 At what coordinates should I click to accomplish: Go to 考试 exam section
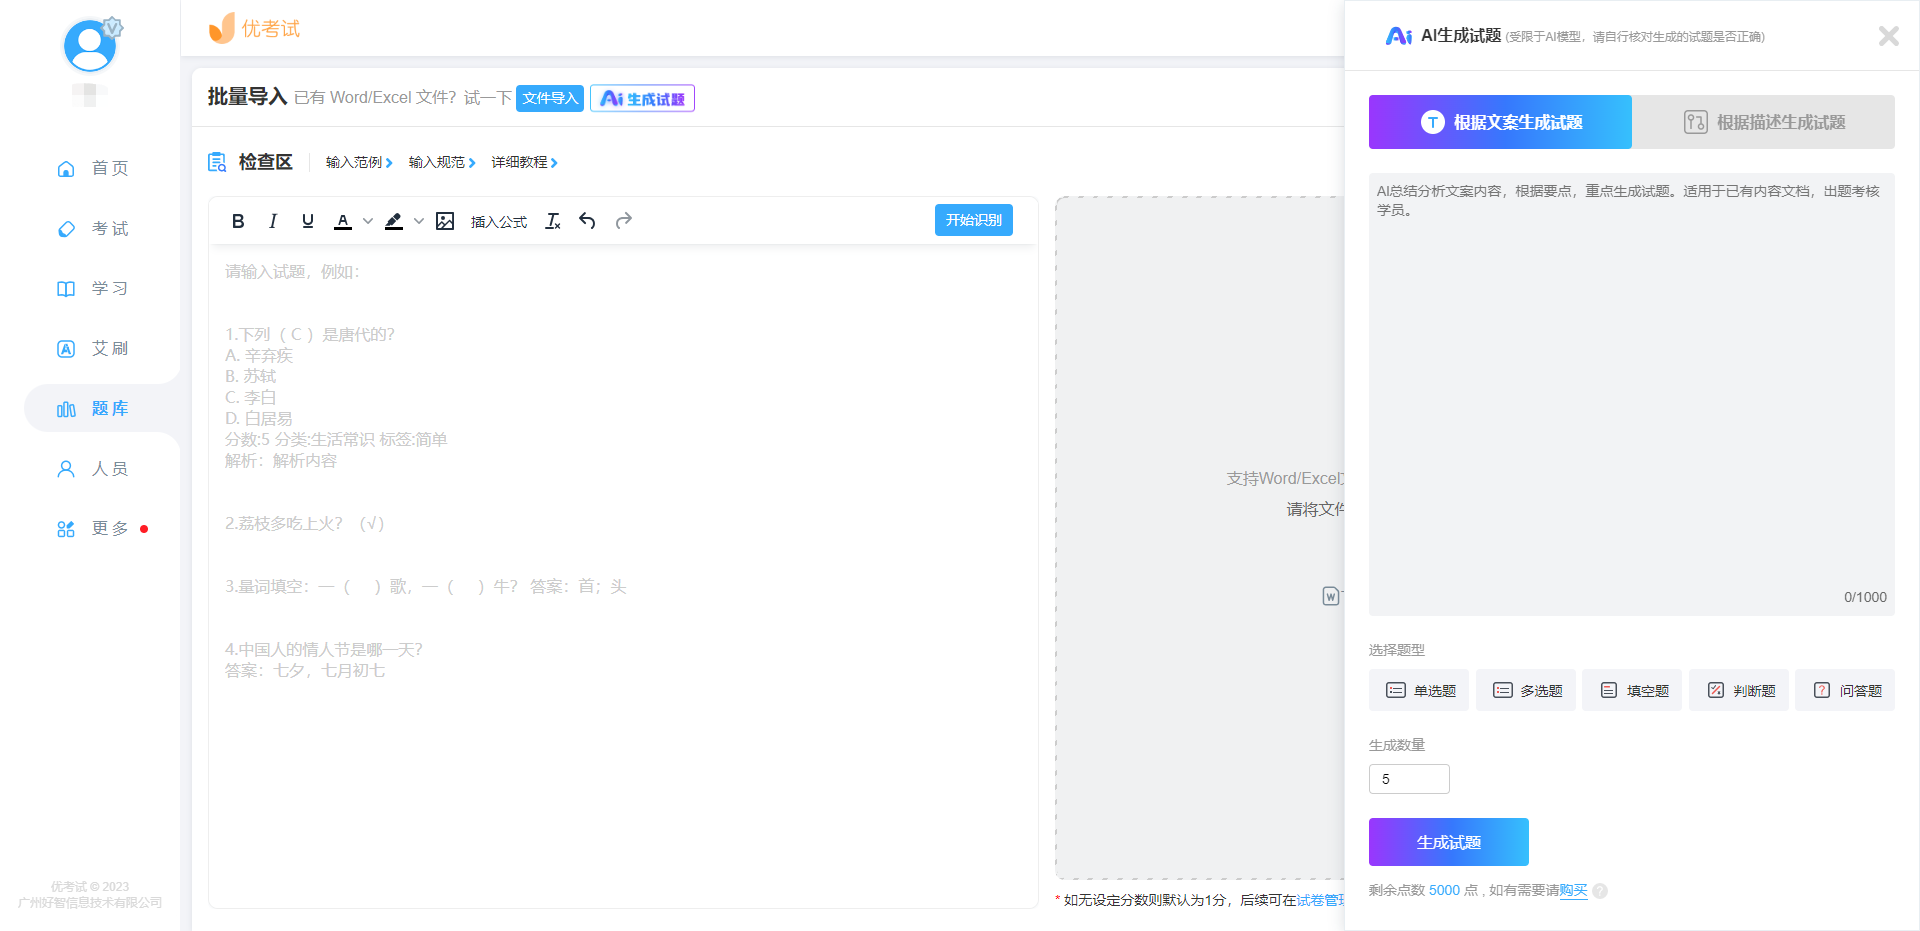[x=92, y=228]
